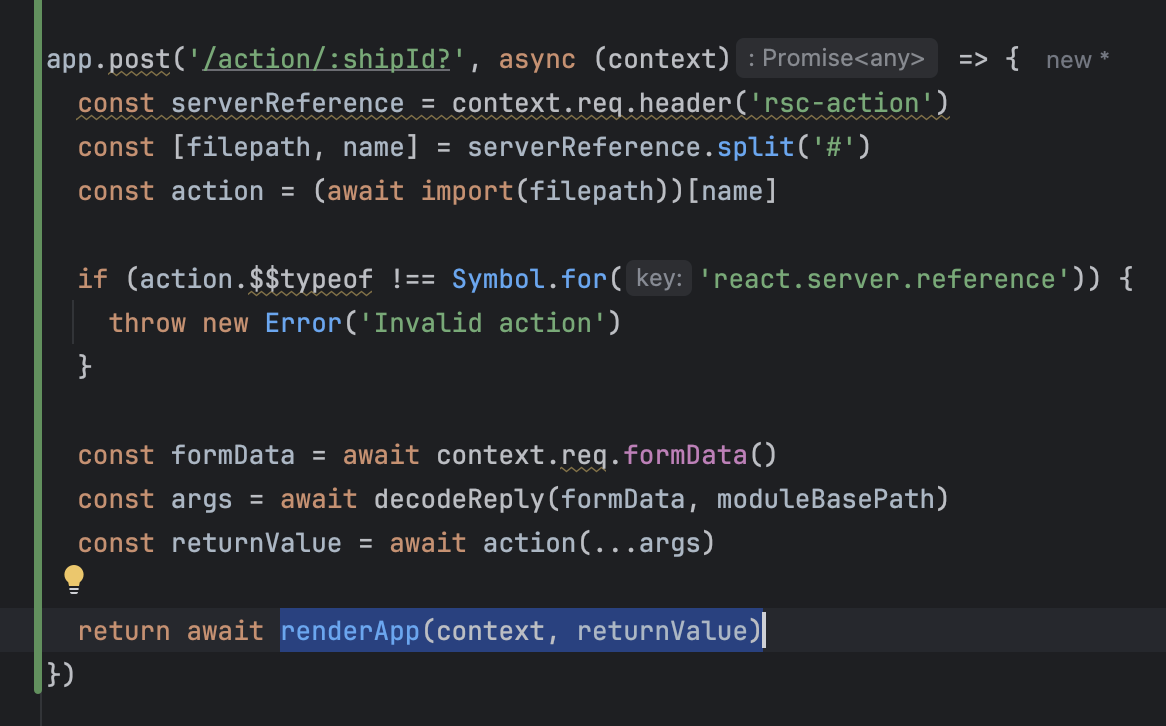Viewport: 1166px width, 726px height.
Task: Click the green change marker in the gutter
Action: pyautogui.click(x=38, y=347)
